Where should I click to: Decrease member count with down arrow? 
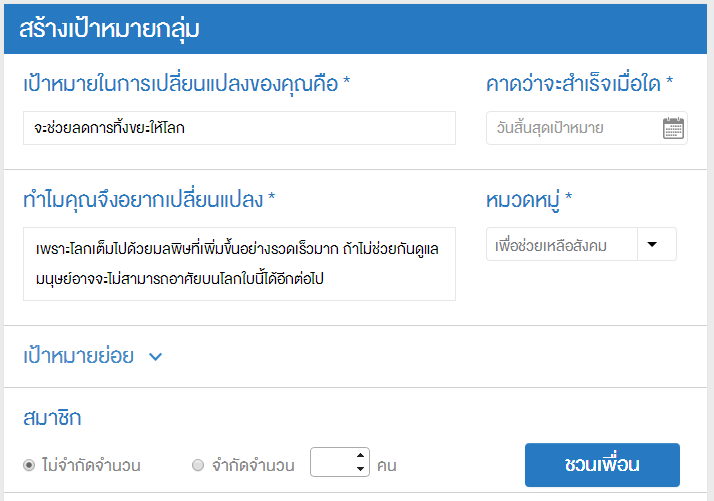tap(360, 469)
